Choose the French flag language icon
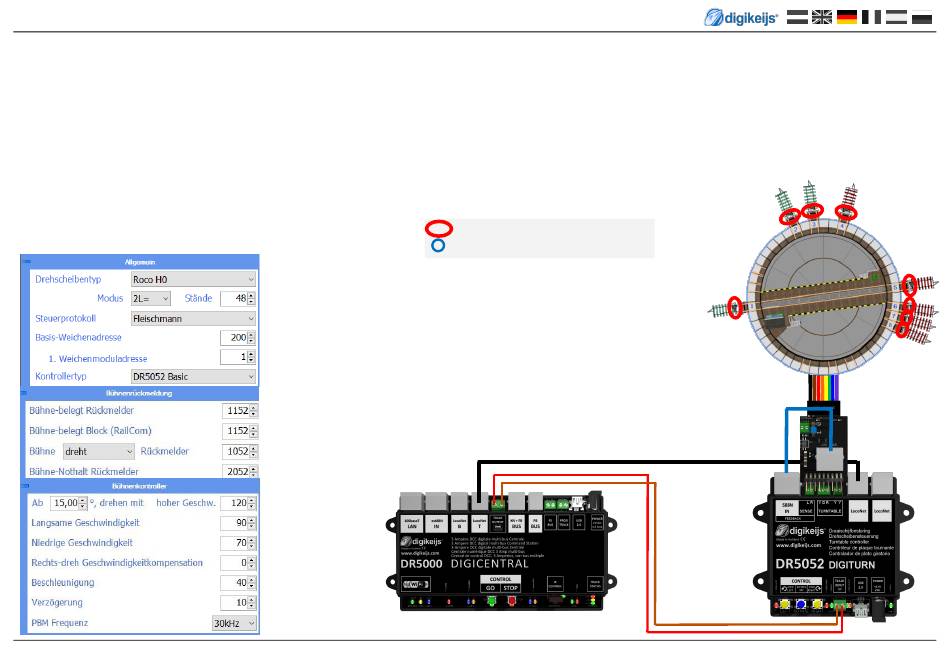The image size is (950, 660). [871, 17]
